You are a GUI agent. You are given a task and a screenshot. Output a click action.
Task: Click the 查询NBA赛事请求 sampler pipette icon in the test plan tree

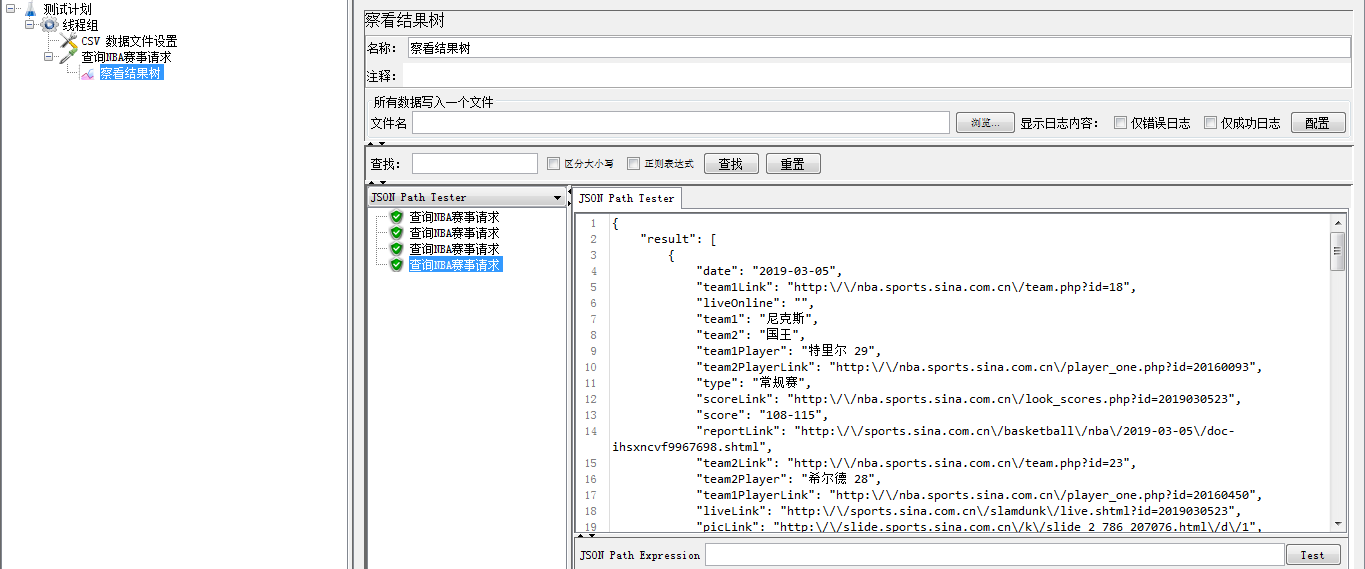tap(68, 57)
